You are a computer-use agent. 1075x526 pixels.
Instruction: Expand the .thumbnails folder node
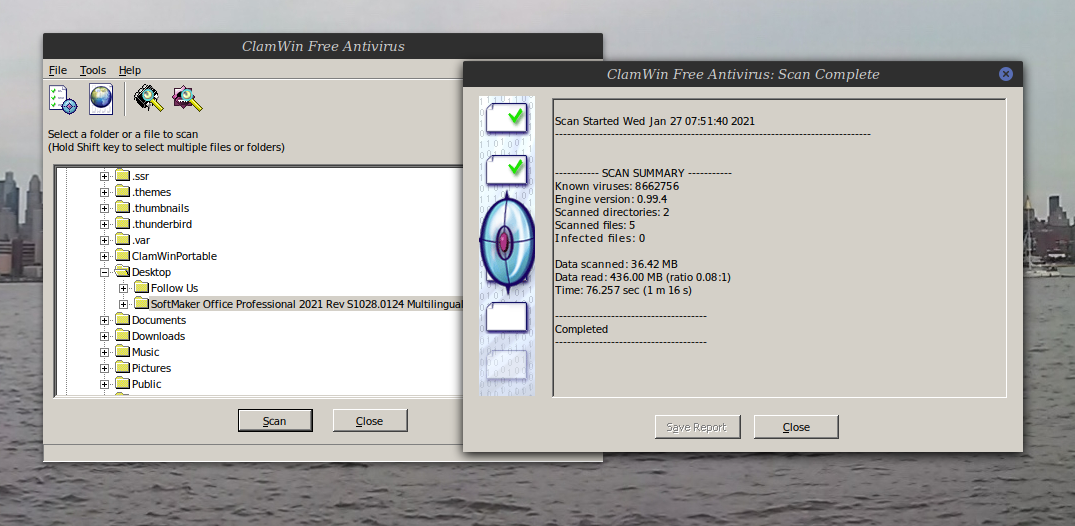coord(104,208)
